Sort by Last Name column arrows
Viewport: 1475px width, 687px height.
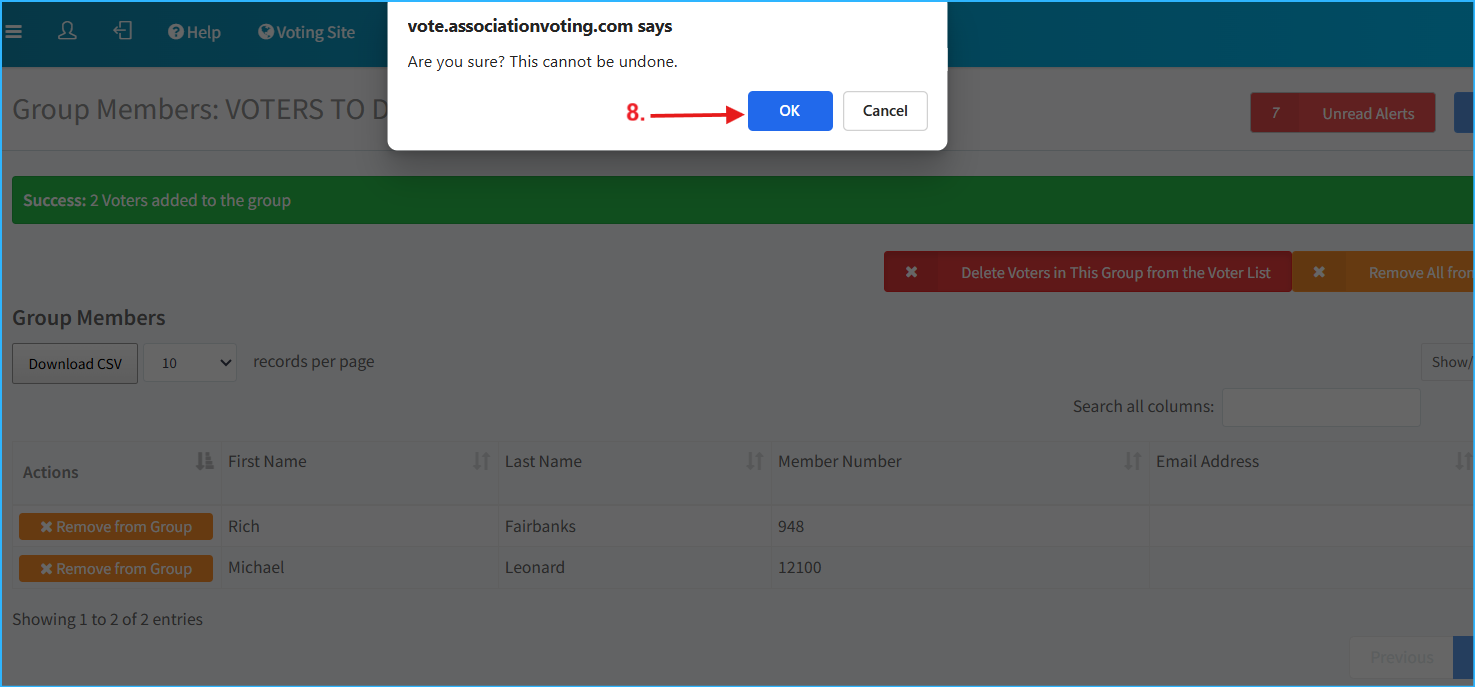[755, 461]
